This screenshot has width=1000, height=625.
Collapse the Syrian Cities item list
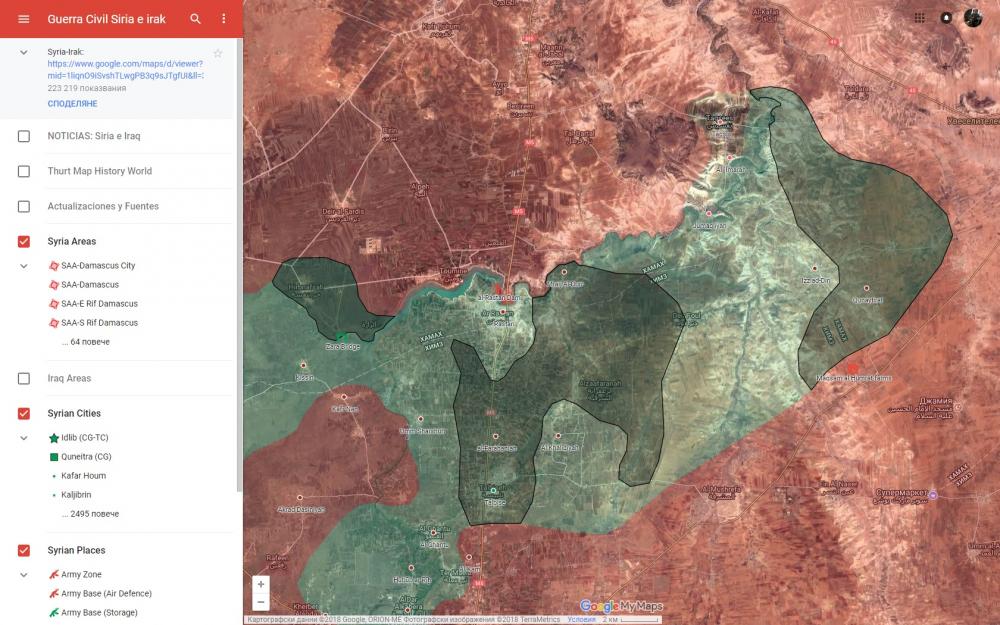point(24,438)
